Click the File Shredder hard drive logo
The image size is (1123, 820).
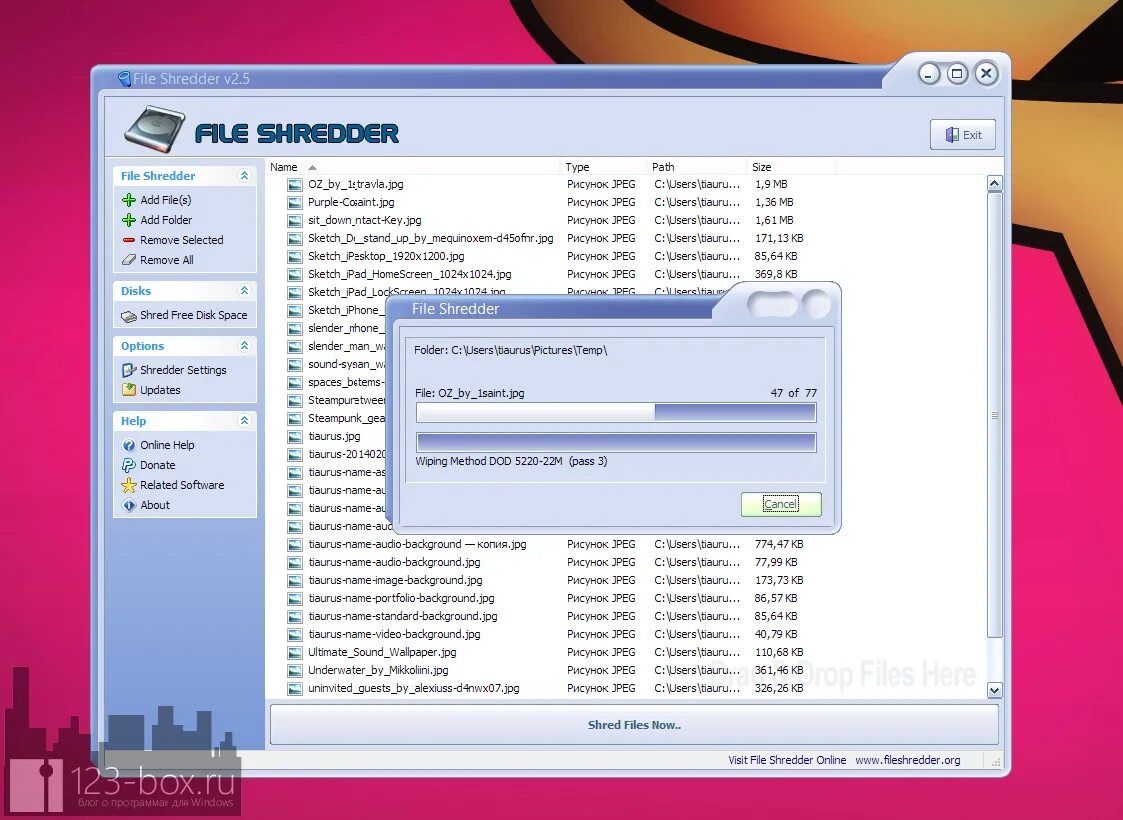pyautogui.click(x=153, y=130)
